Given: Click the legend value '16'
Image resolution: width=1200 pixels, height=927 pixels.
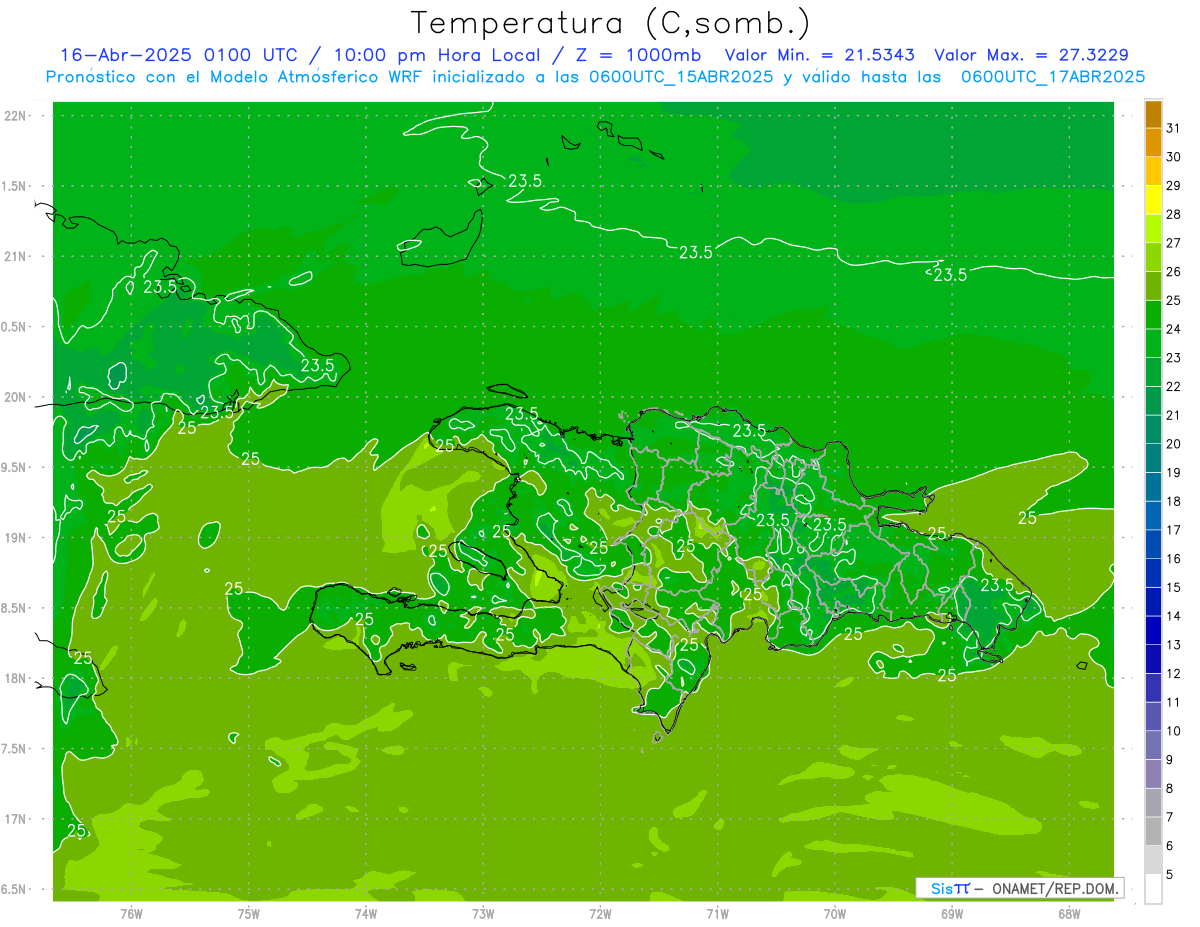Looking at the screenshot, I should coord(1174,559).
